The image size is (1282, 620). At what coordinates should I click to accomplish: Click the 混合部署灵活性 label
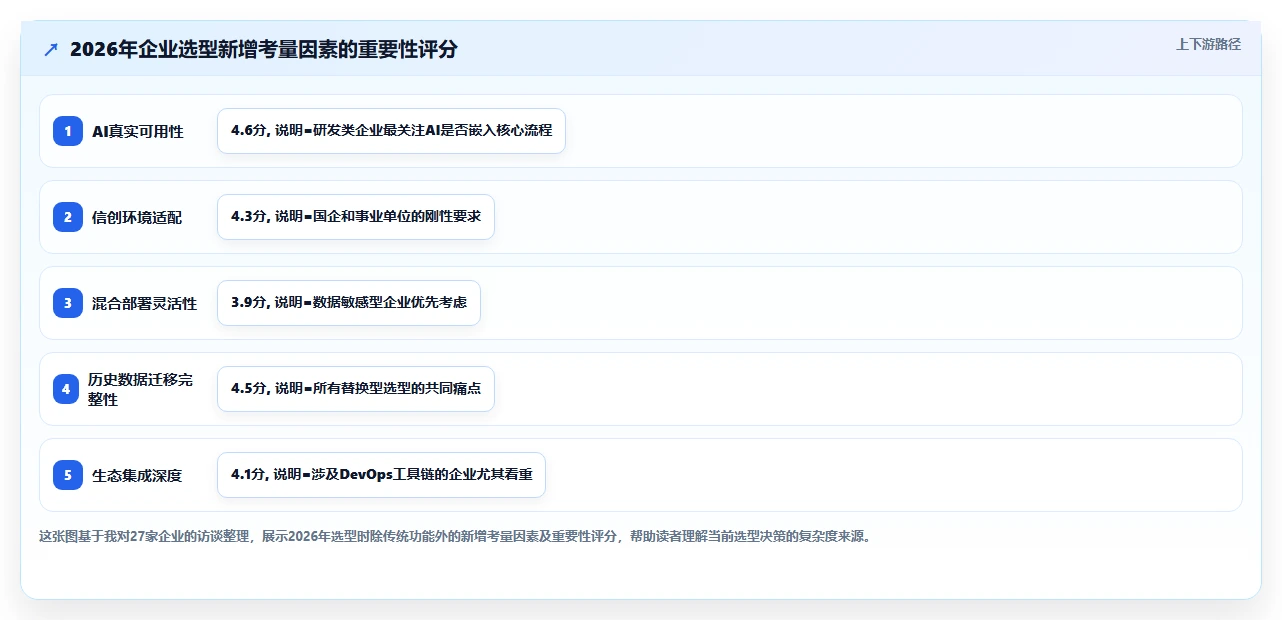click(x=145, y=303)
